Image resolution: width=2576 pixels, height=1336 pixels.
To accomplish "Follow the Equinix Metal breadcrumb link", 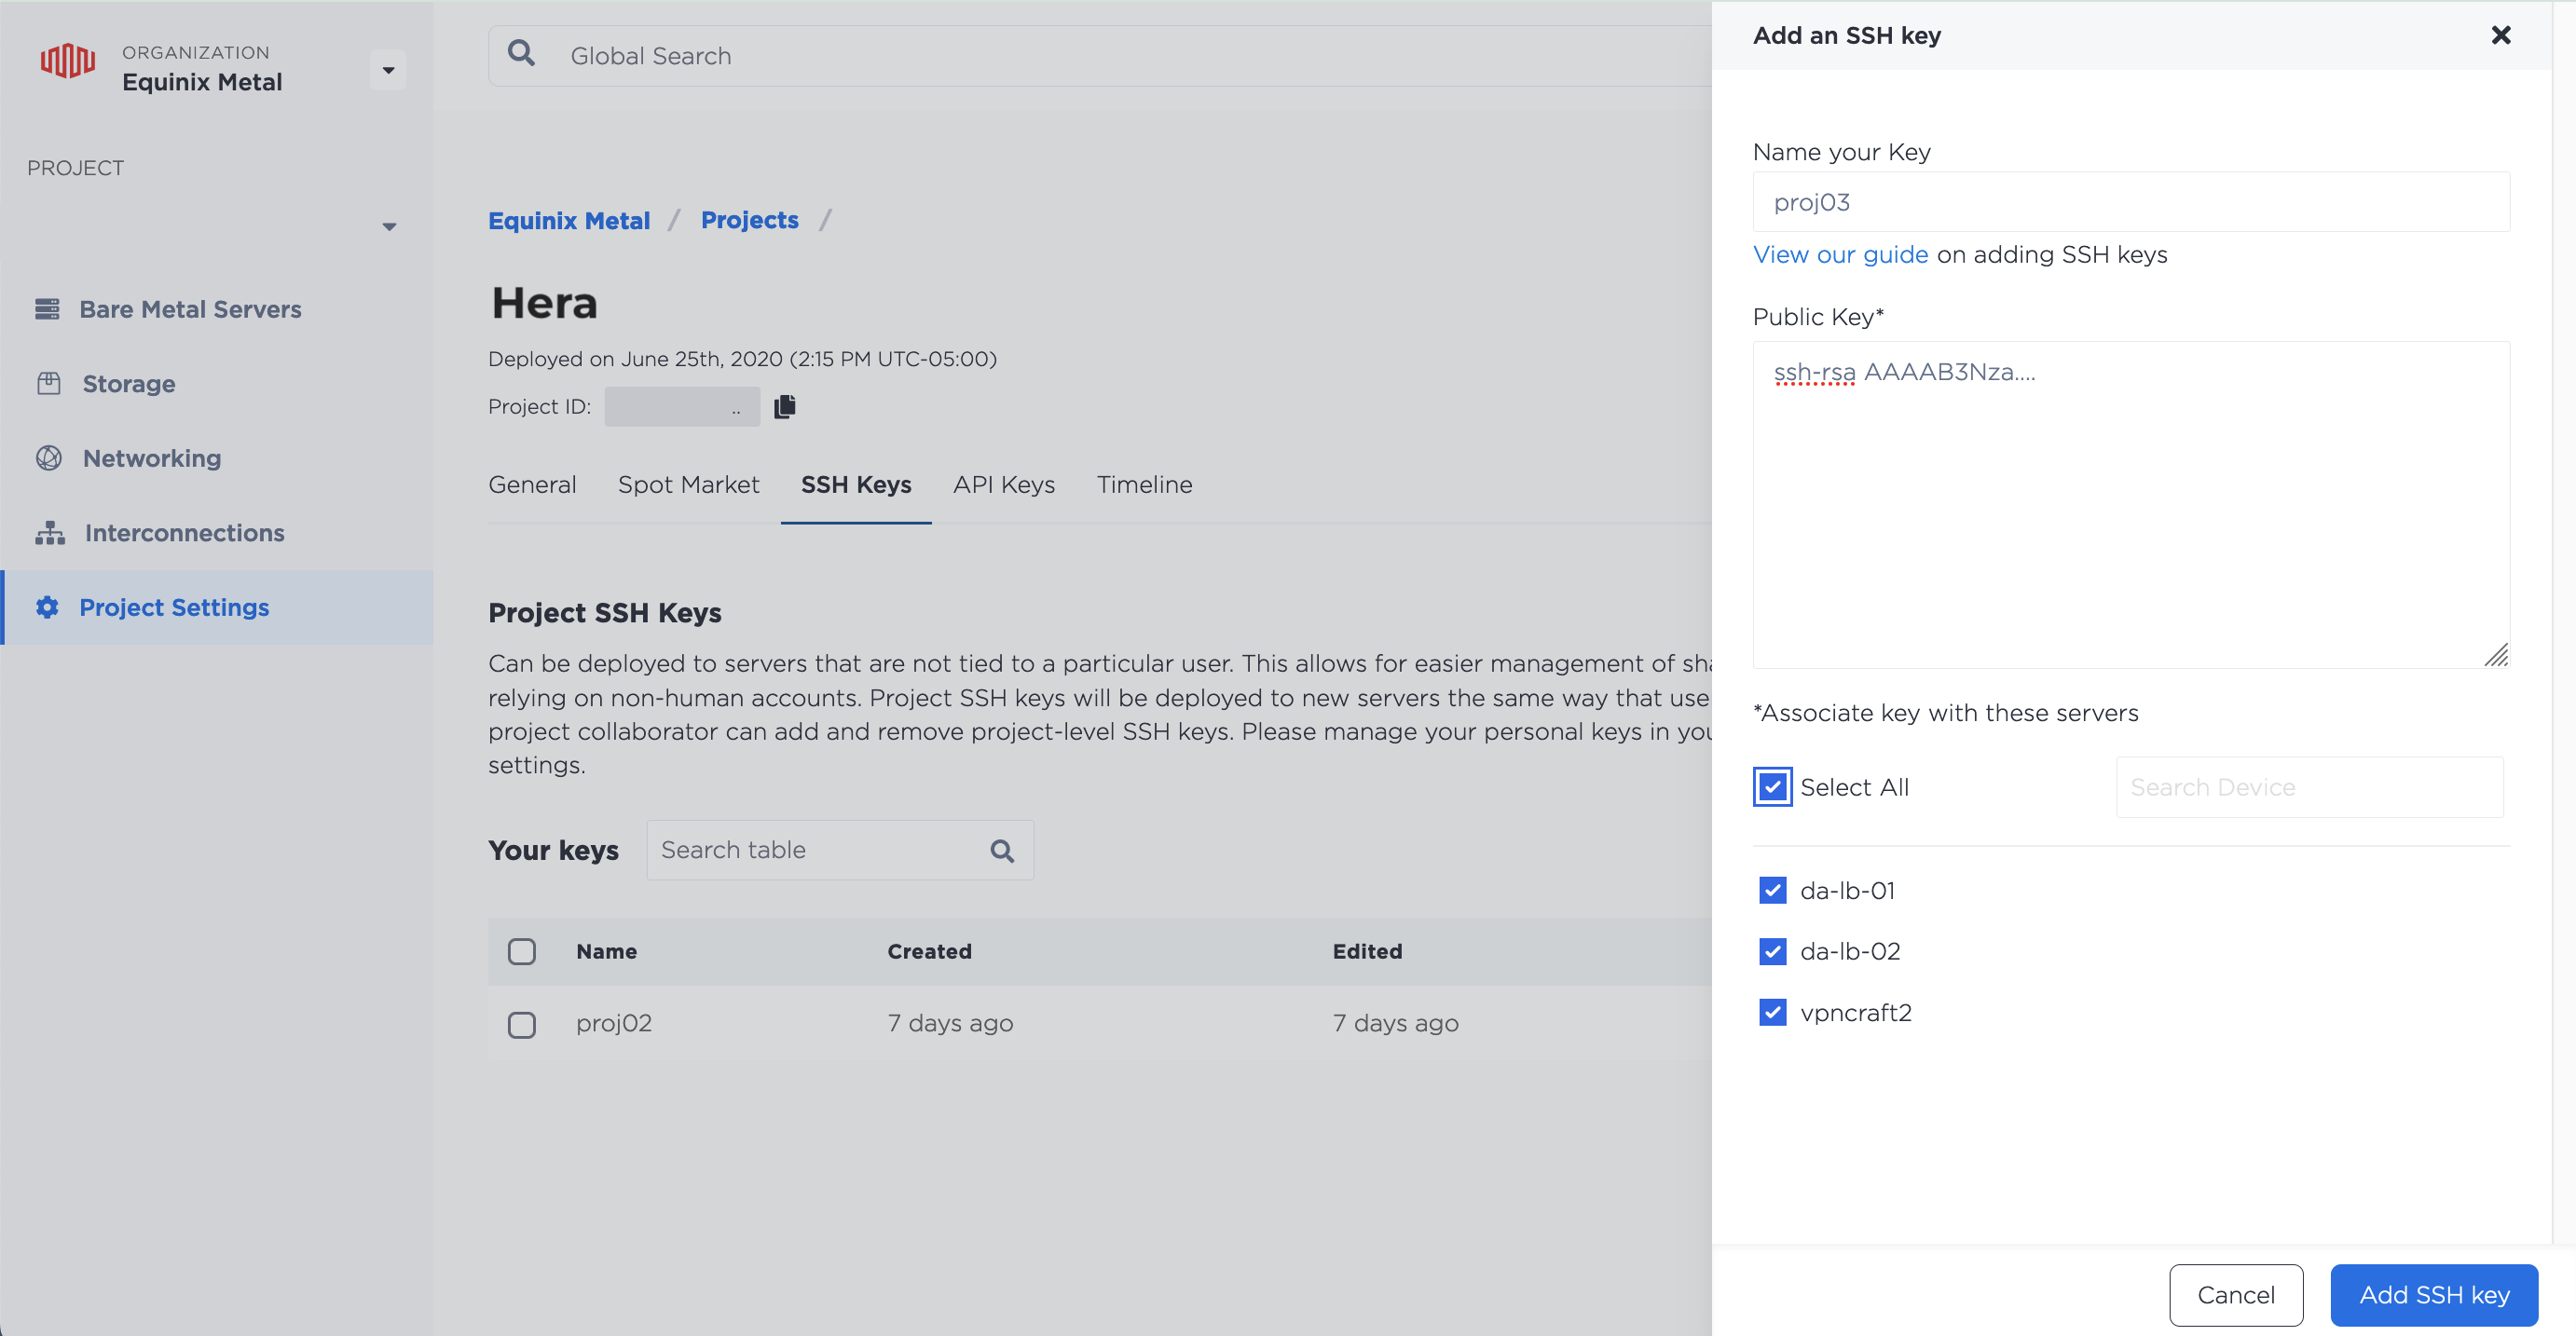I will (569, 220).
